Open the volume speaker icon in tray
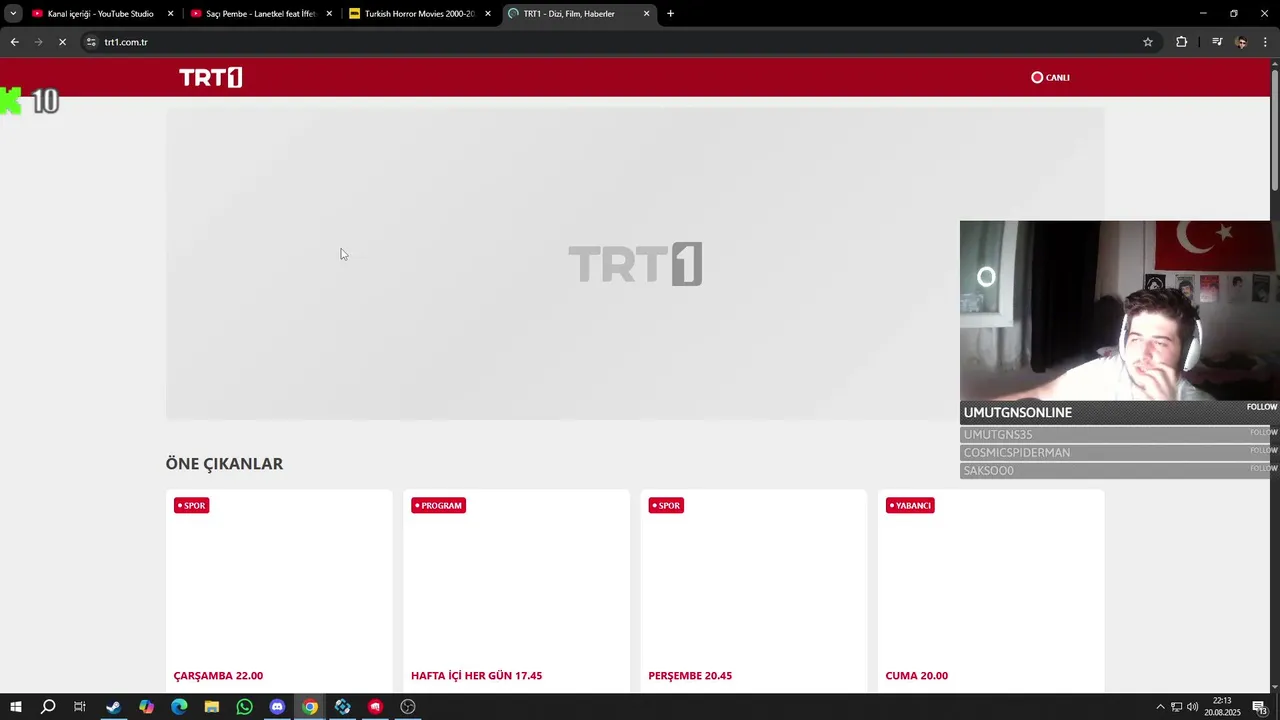 tap(1192, 707)
